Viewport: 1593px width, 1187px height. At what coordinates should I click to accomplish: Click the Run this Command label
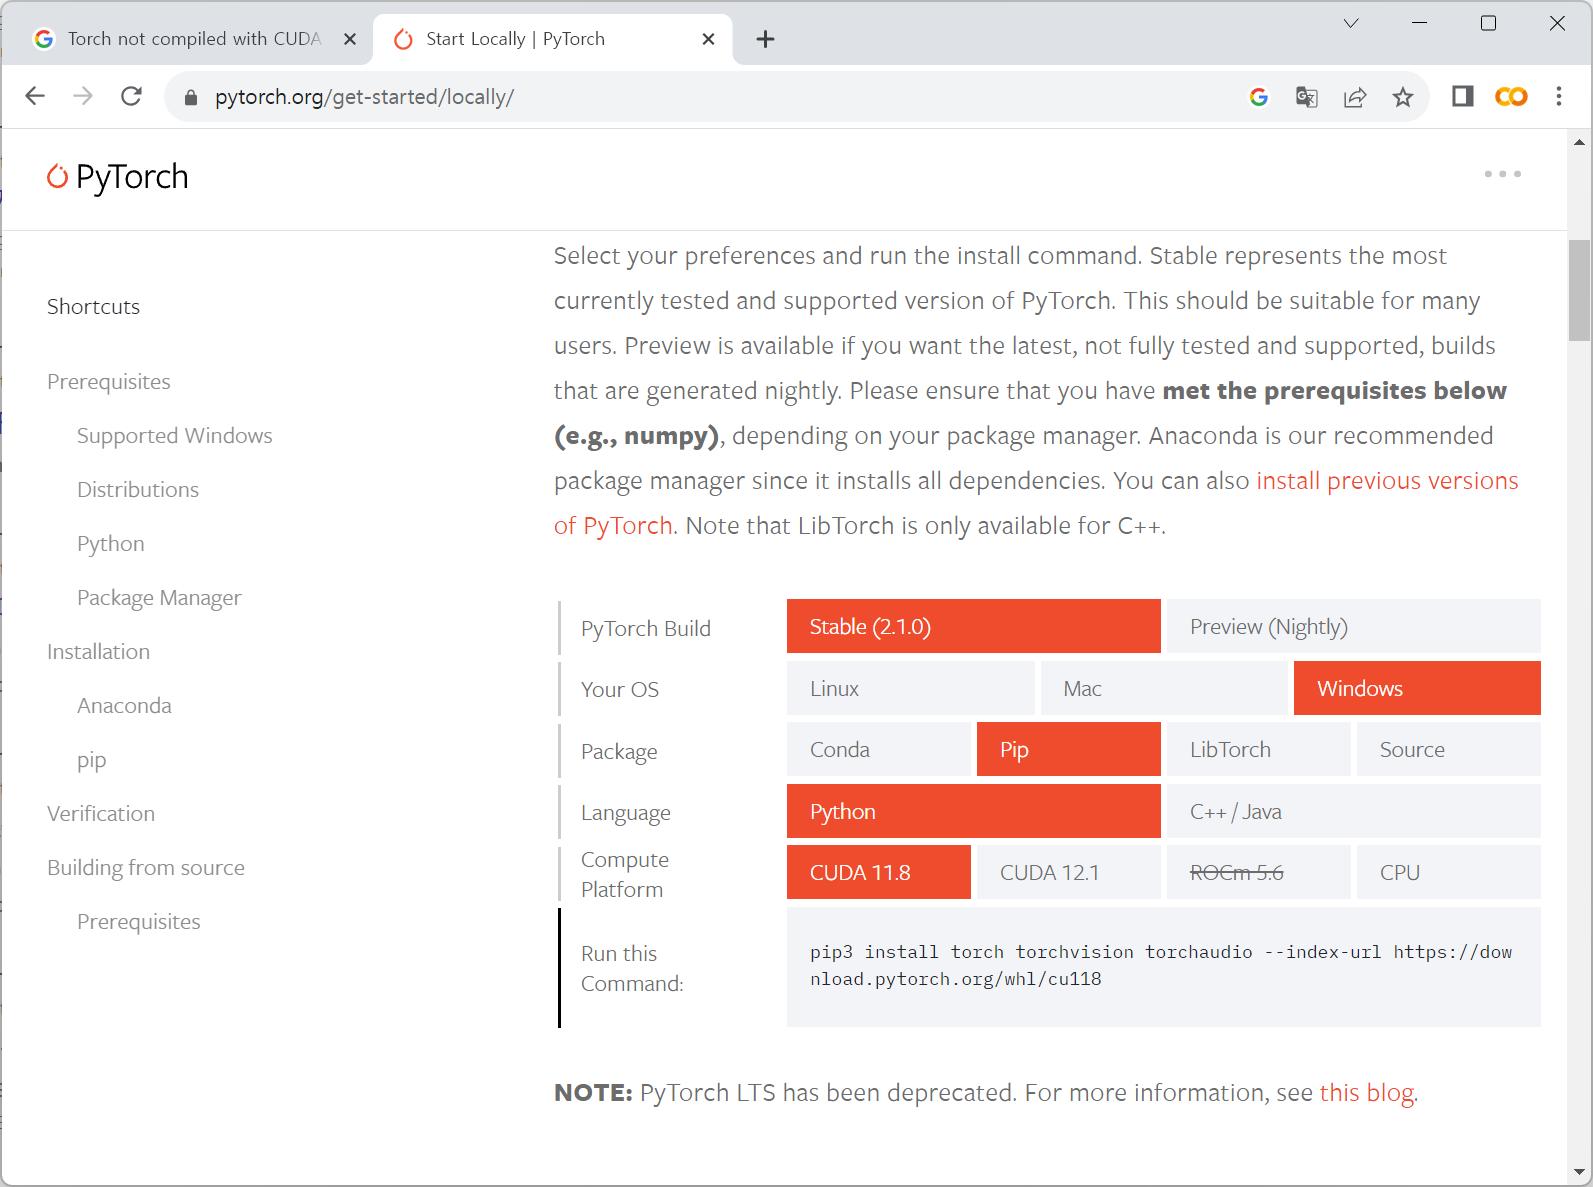coord(632,968)
